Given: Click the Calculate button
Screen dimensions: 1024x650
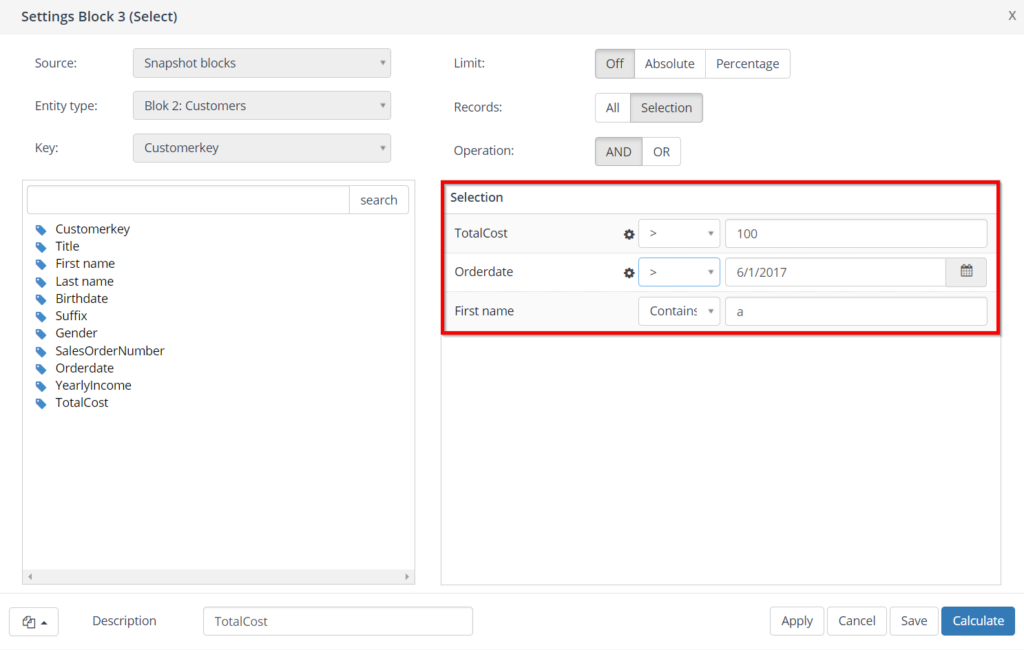Looking at the screenshot, I should click(978, 621).
